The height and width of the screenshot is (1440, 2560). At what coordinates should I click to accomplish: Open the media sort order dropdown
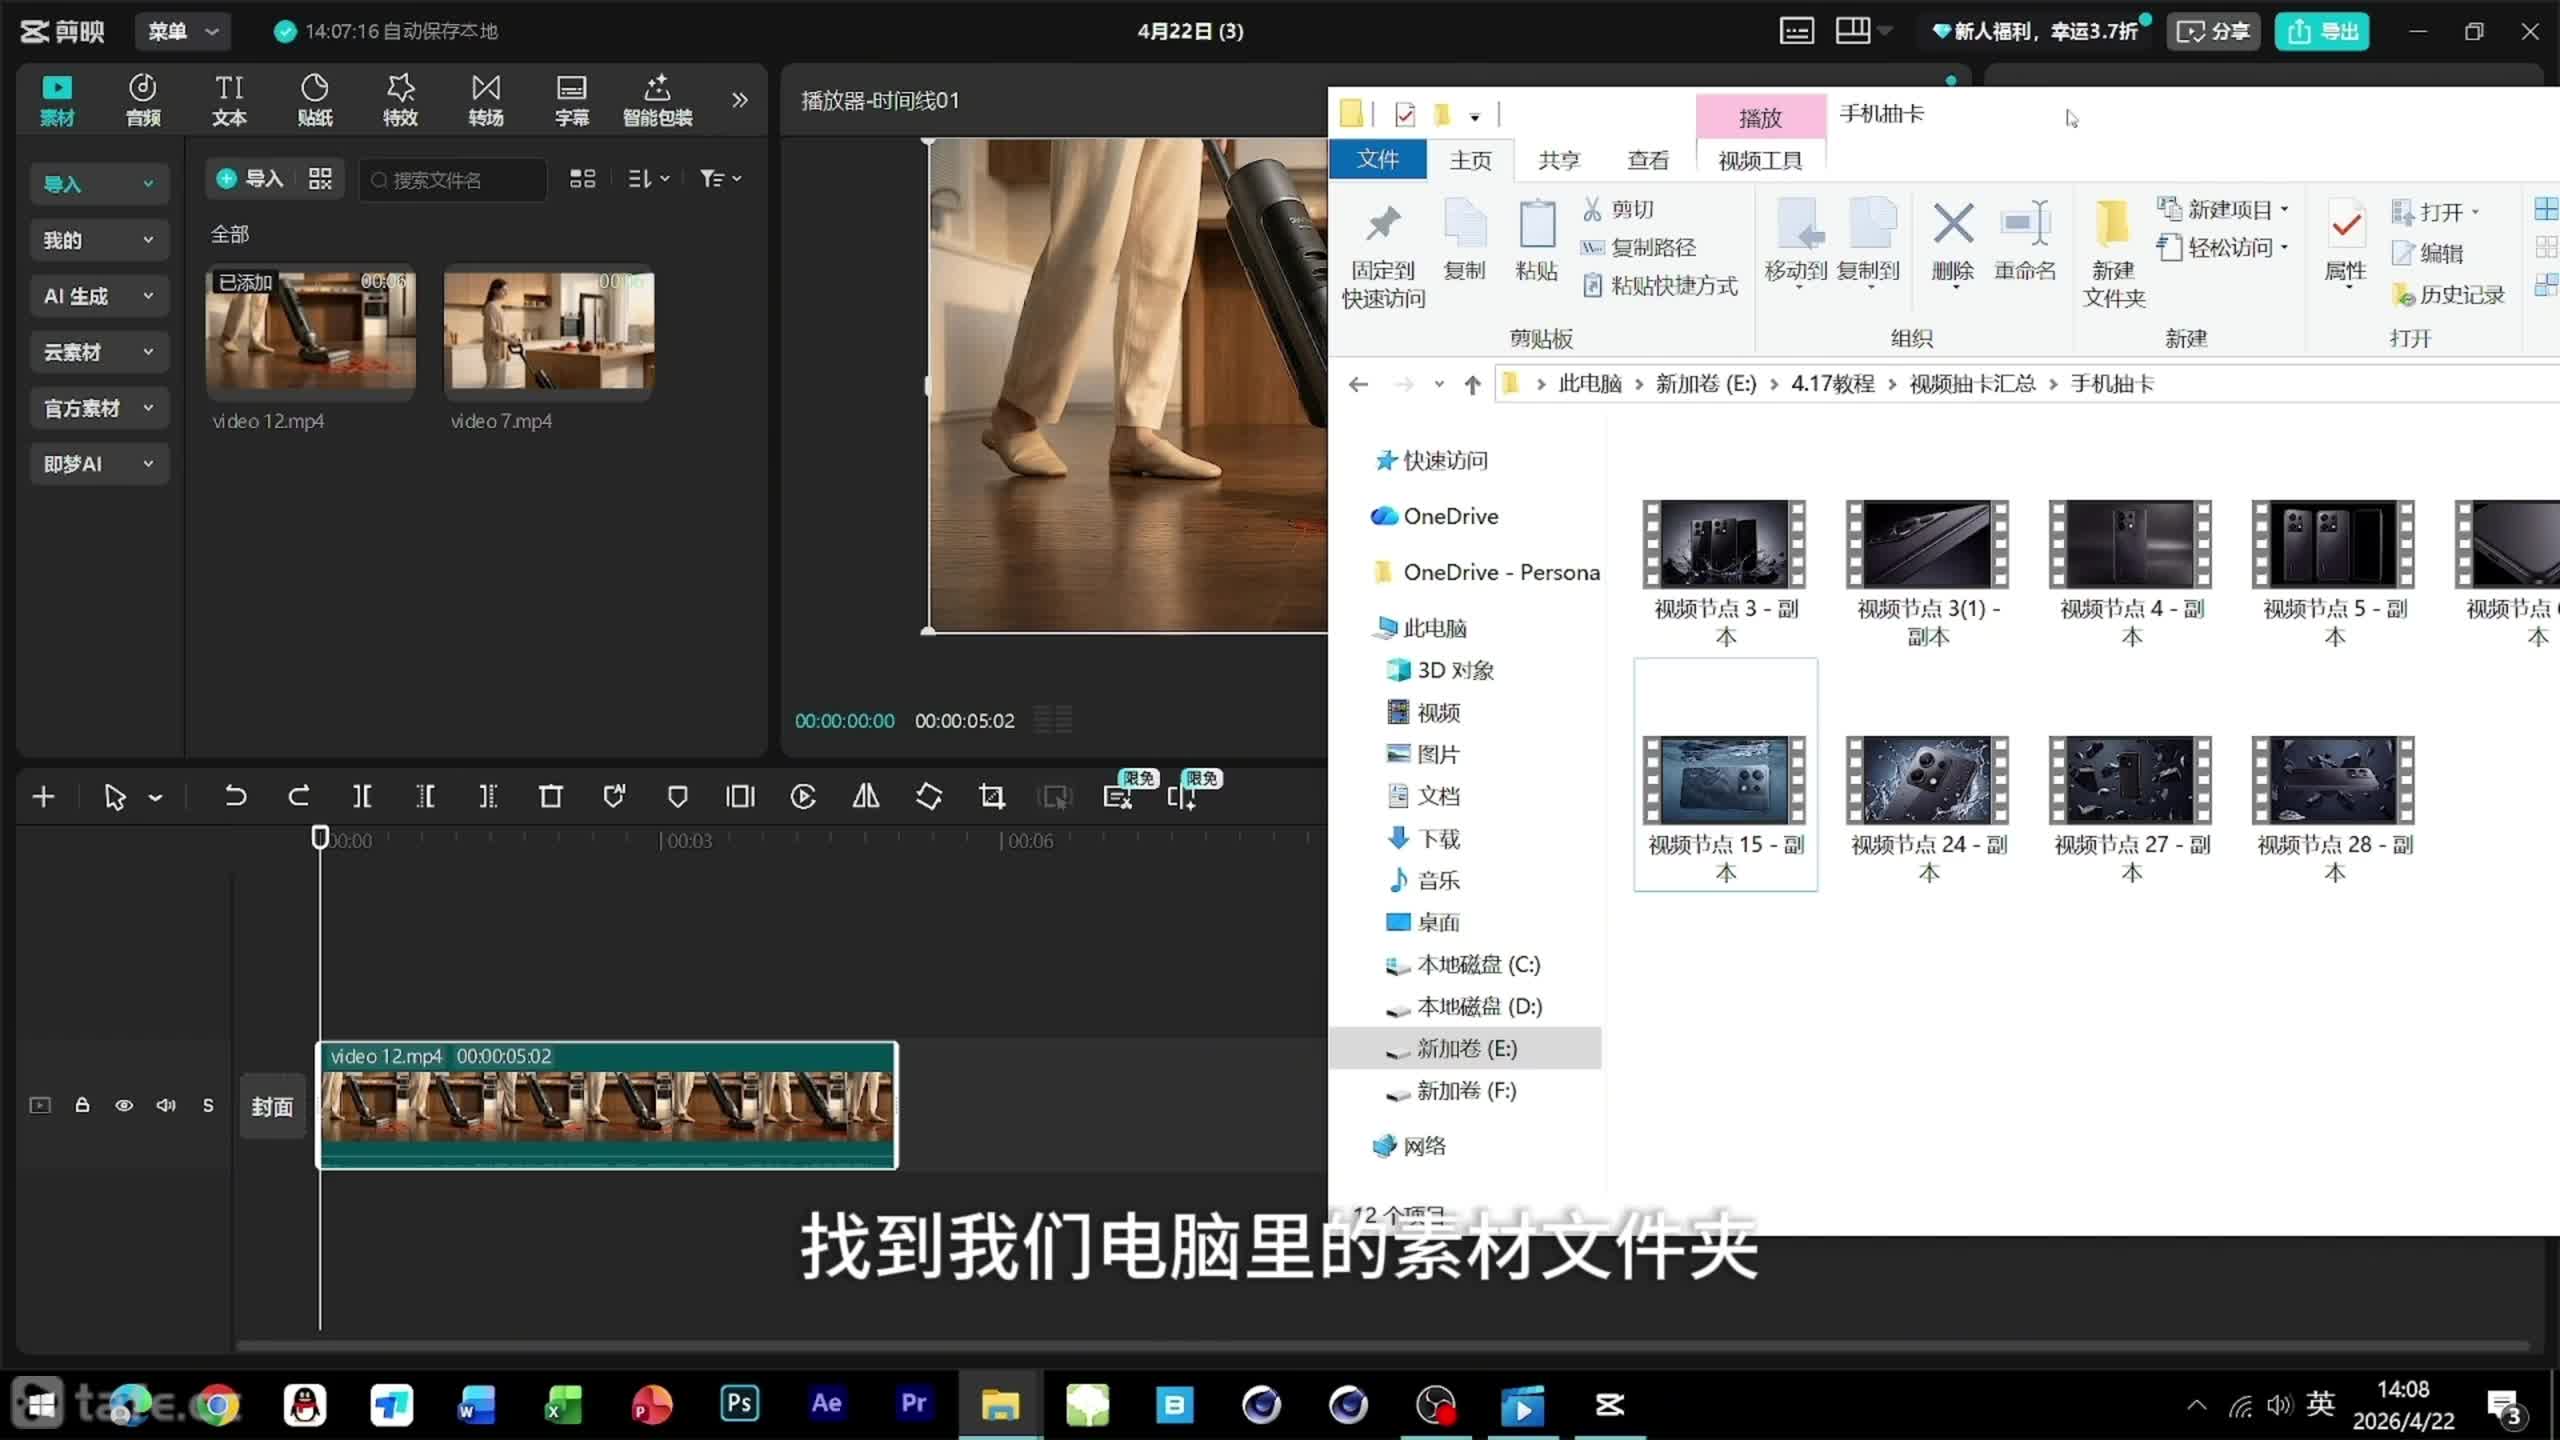(x=648, y=179)
